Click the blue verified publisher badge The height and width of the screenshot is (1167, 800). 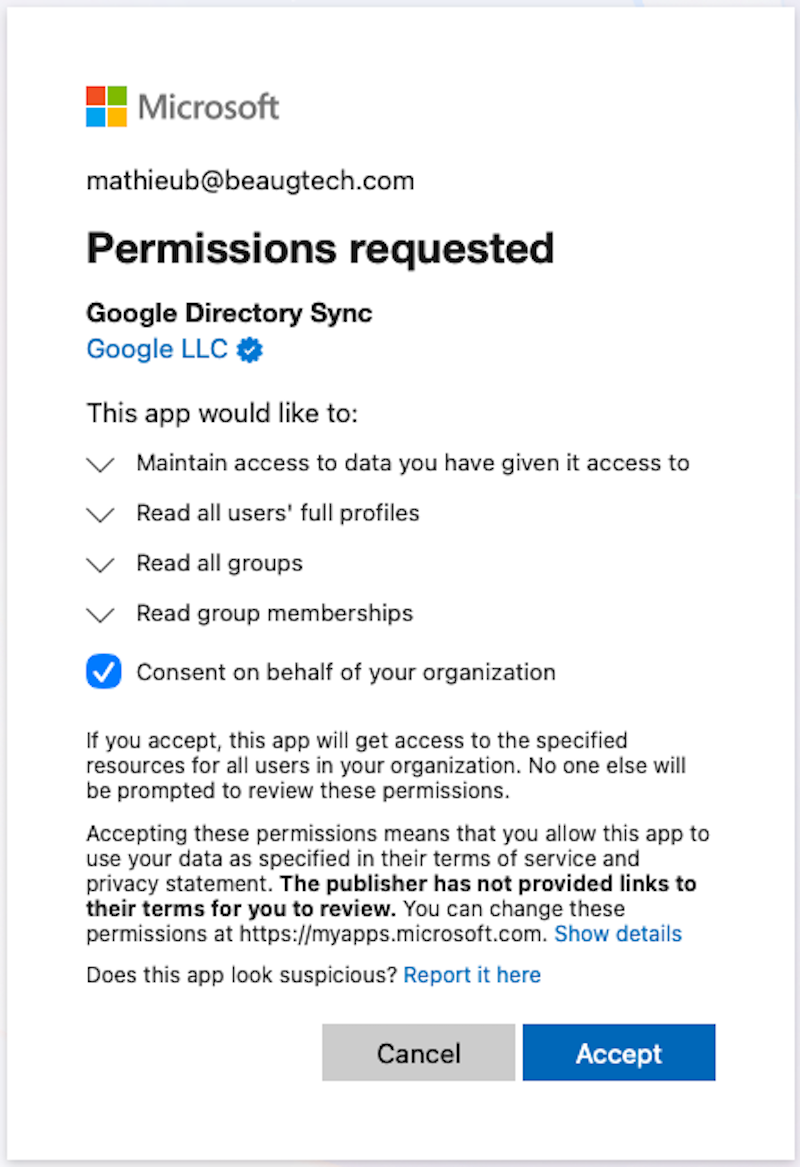(250, 350)
